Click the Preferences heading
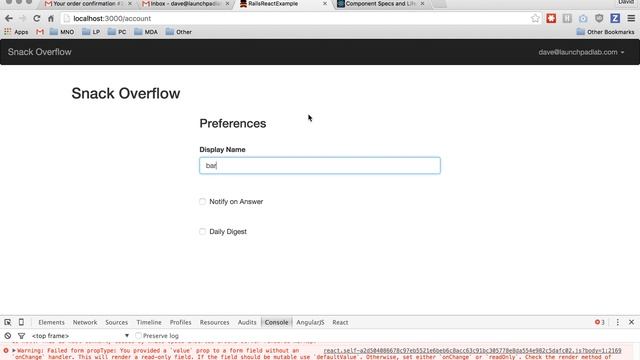Image resolution: width=640 pixels, height=360 pixels. [x=233, y=124]
